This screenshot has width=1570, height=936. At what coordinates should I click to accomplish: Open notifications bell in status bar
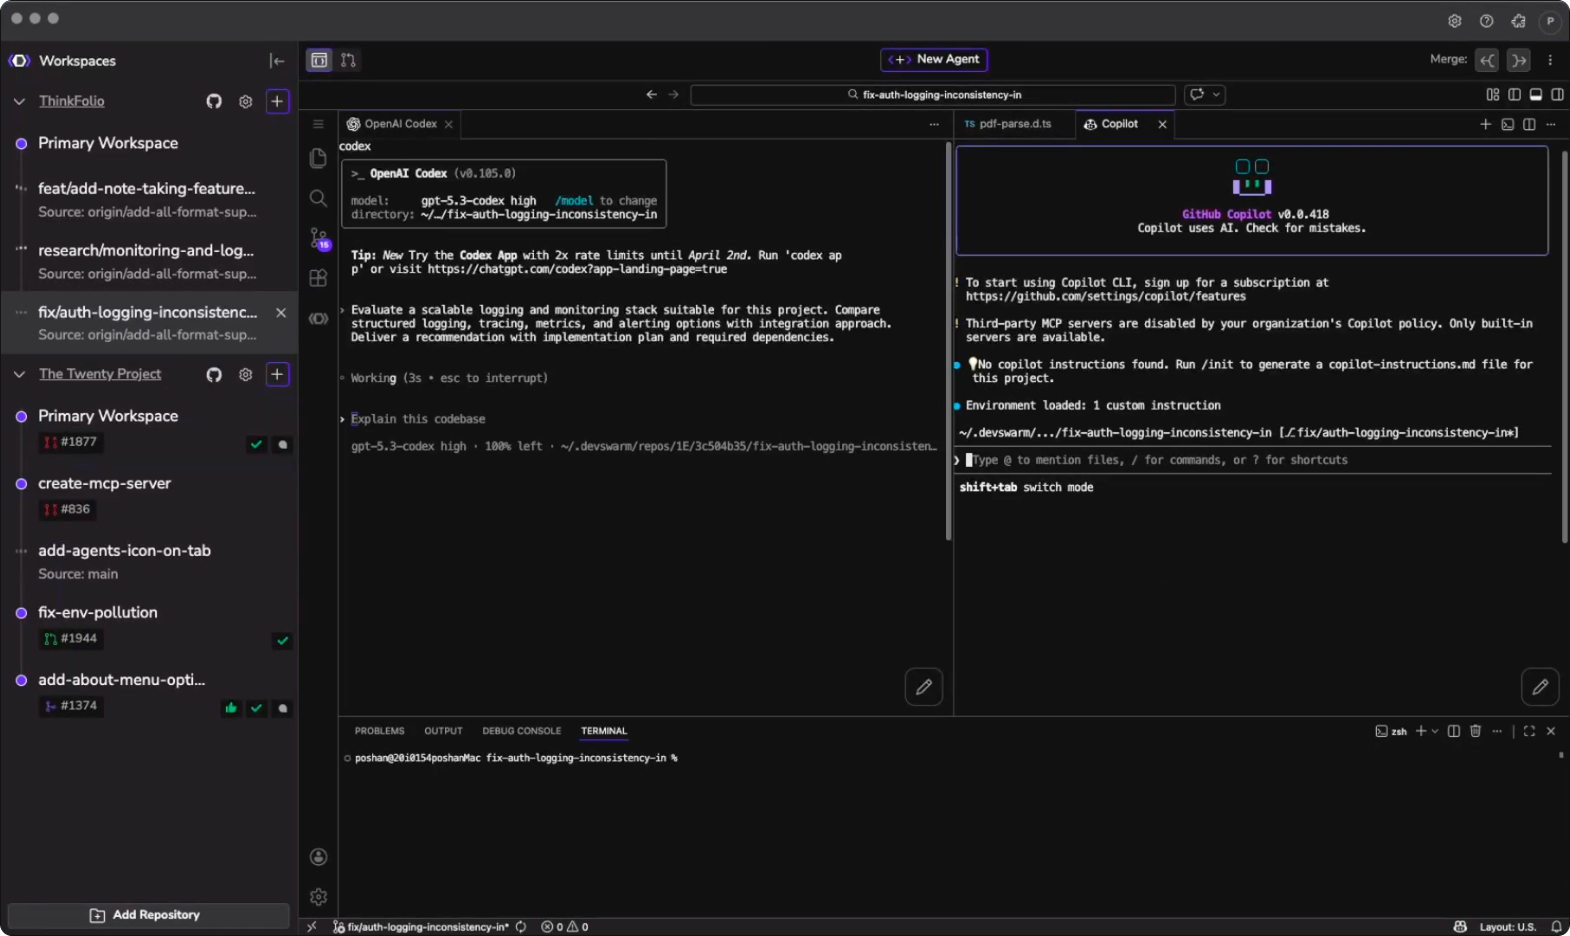tap(1557, 927)
